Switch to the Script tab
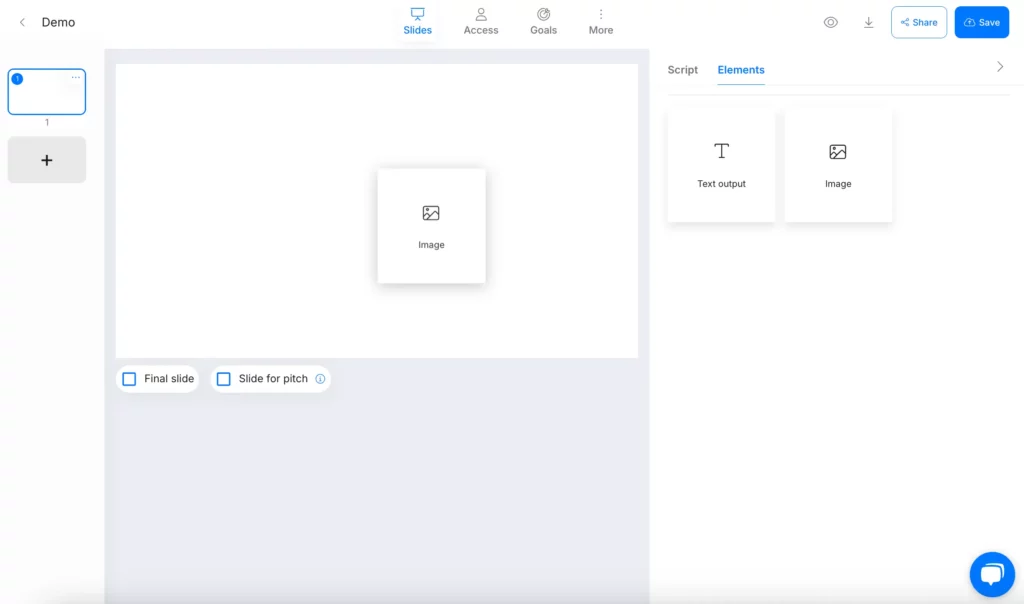Screen dimensions: 1024x604 click(x=682, y=70)
